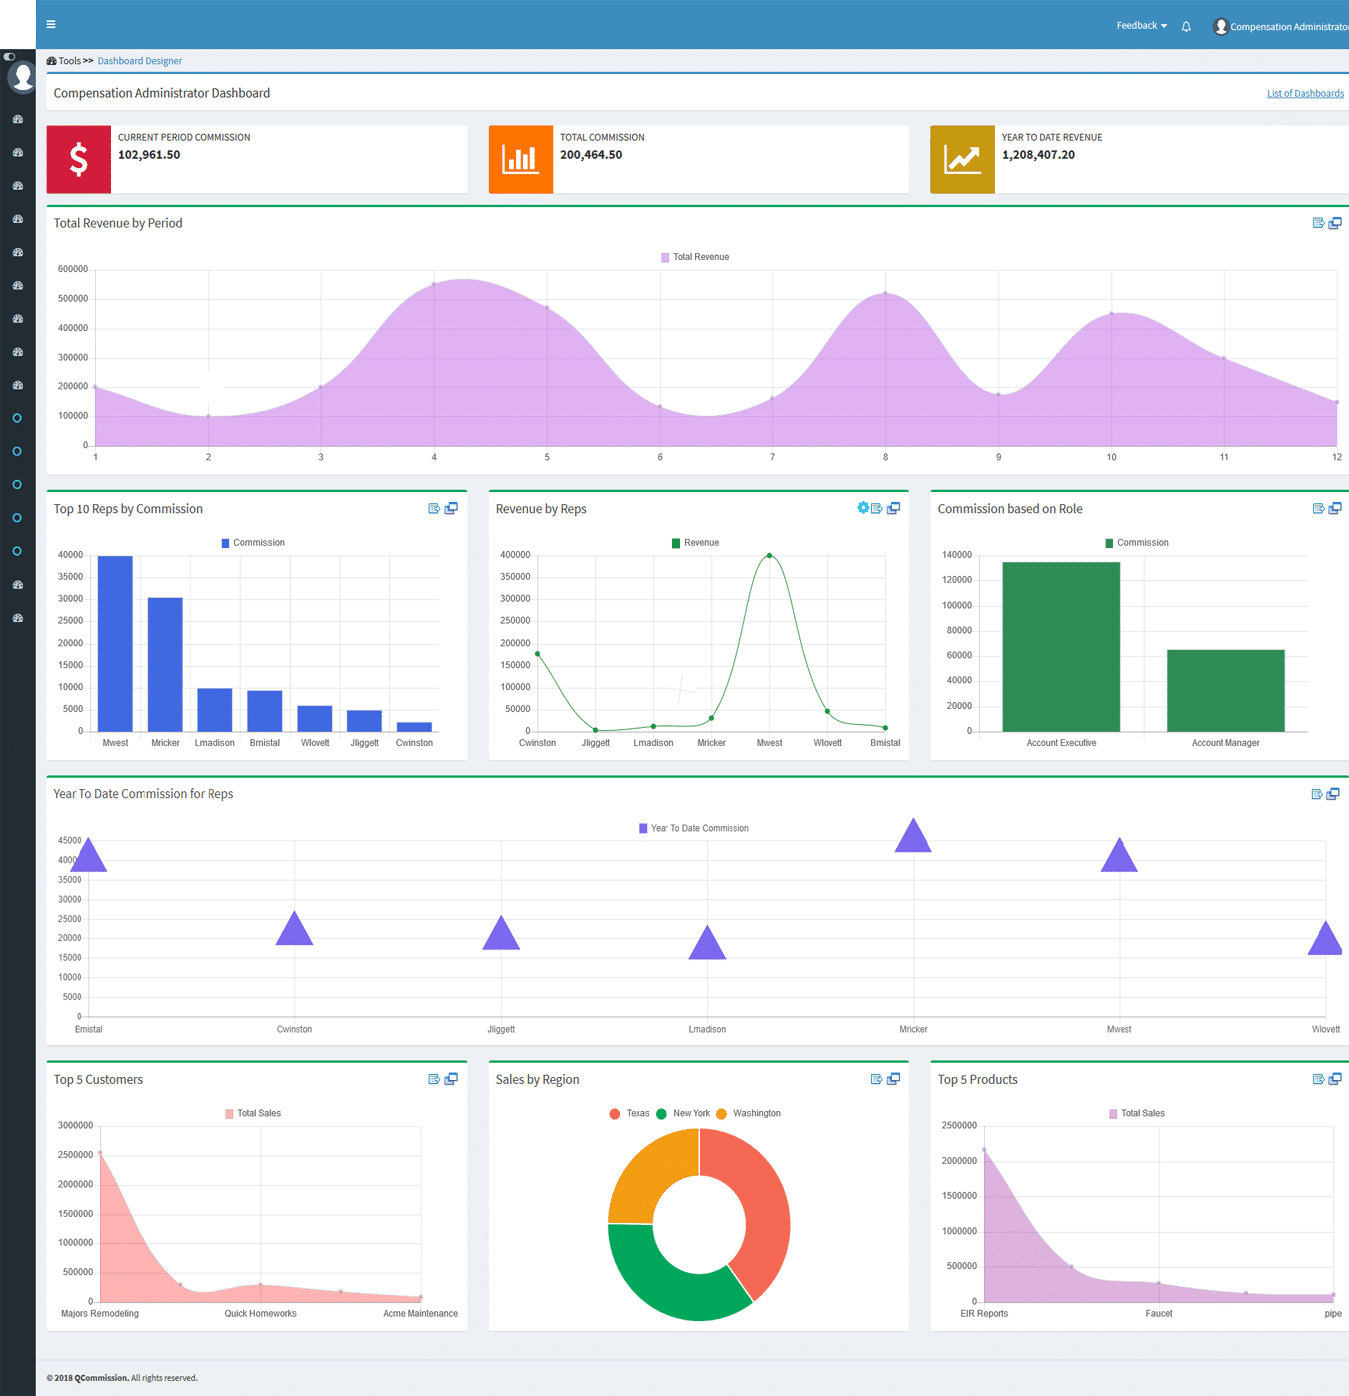
Task: Click the Total Revenue purple legend swatch
Action: point(665,258)
